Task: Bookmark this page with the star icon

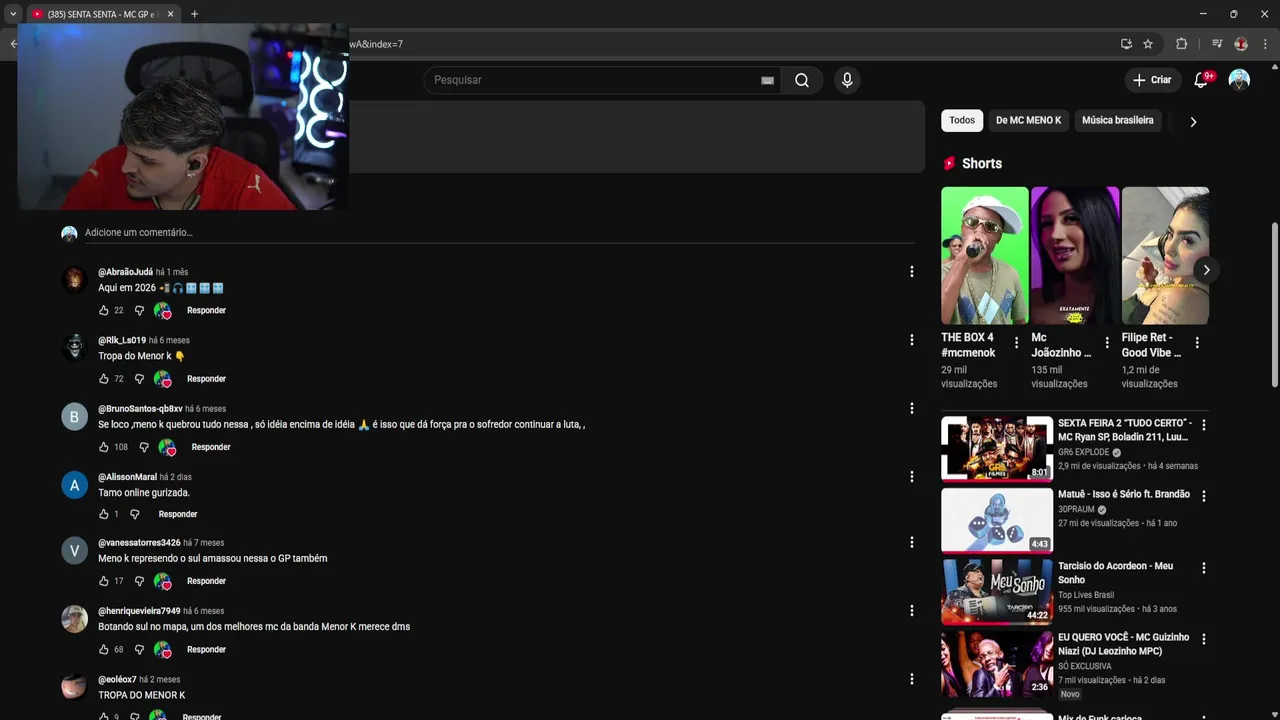Action: [1148, 44]
